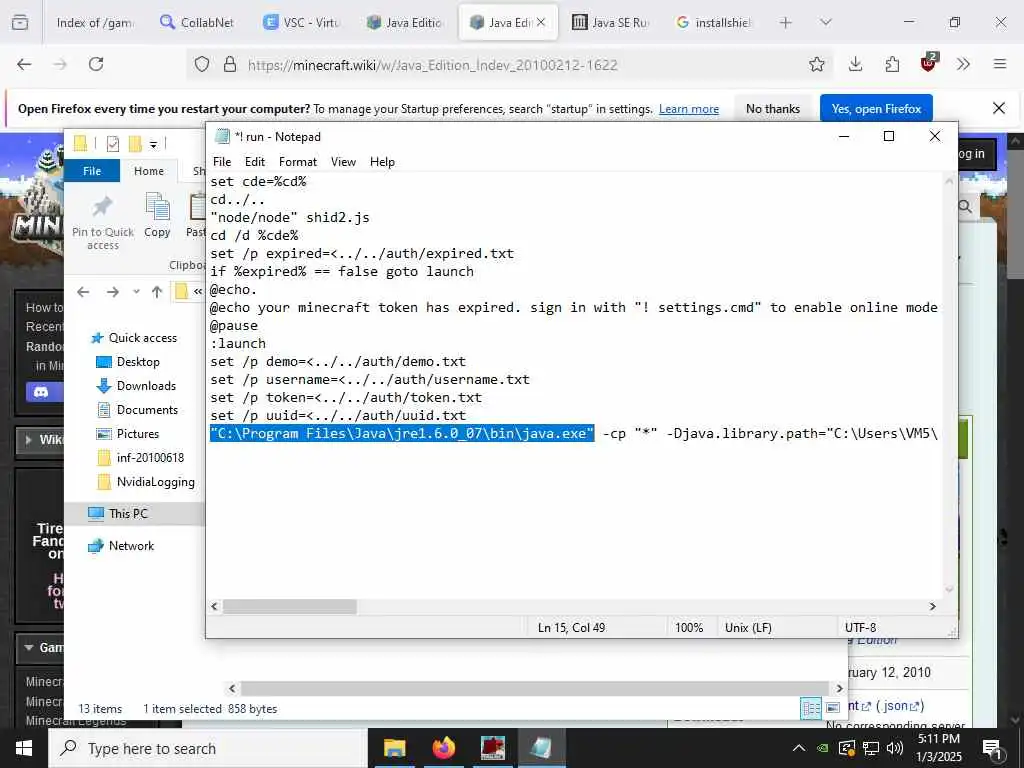Reload the minecraft.wiki page

[96, 64]
